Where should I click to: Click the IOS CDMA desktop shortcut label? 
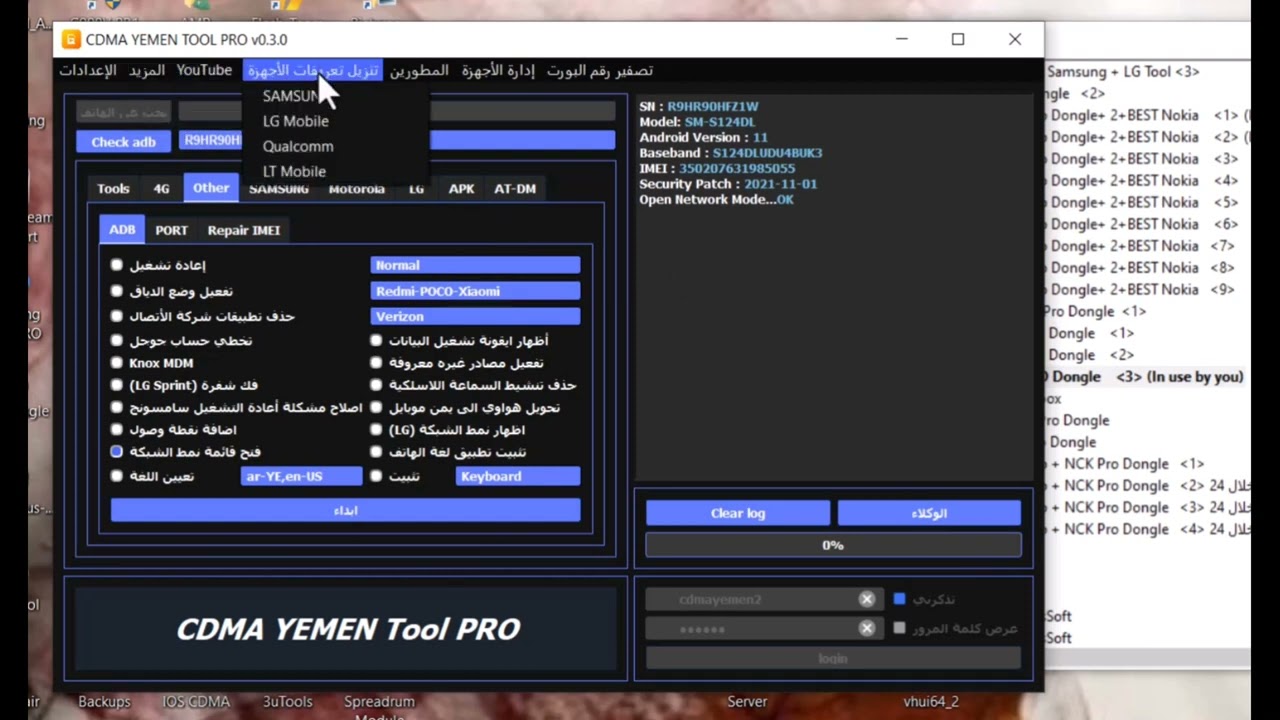tap(196, 702)
